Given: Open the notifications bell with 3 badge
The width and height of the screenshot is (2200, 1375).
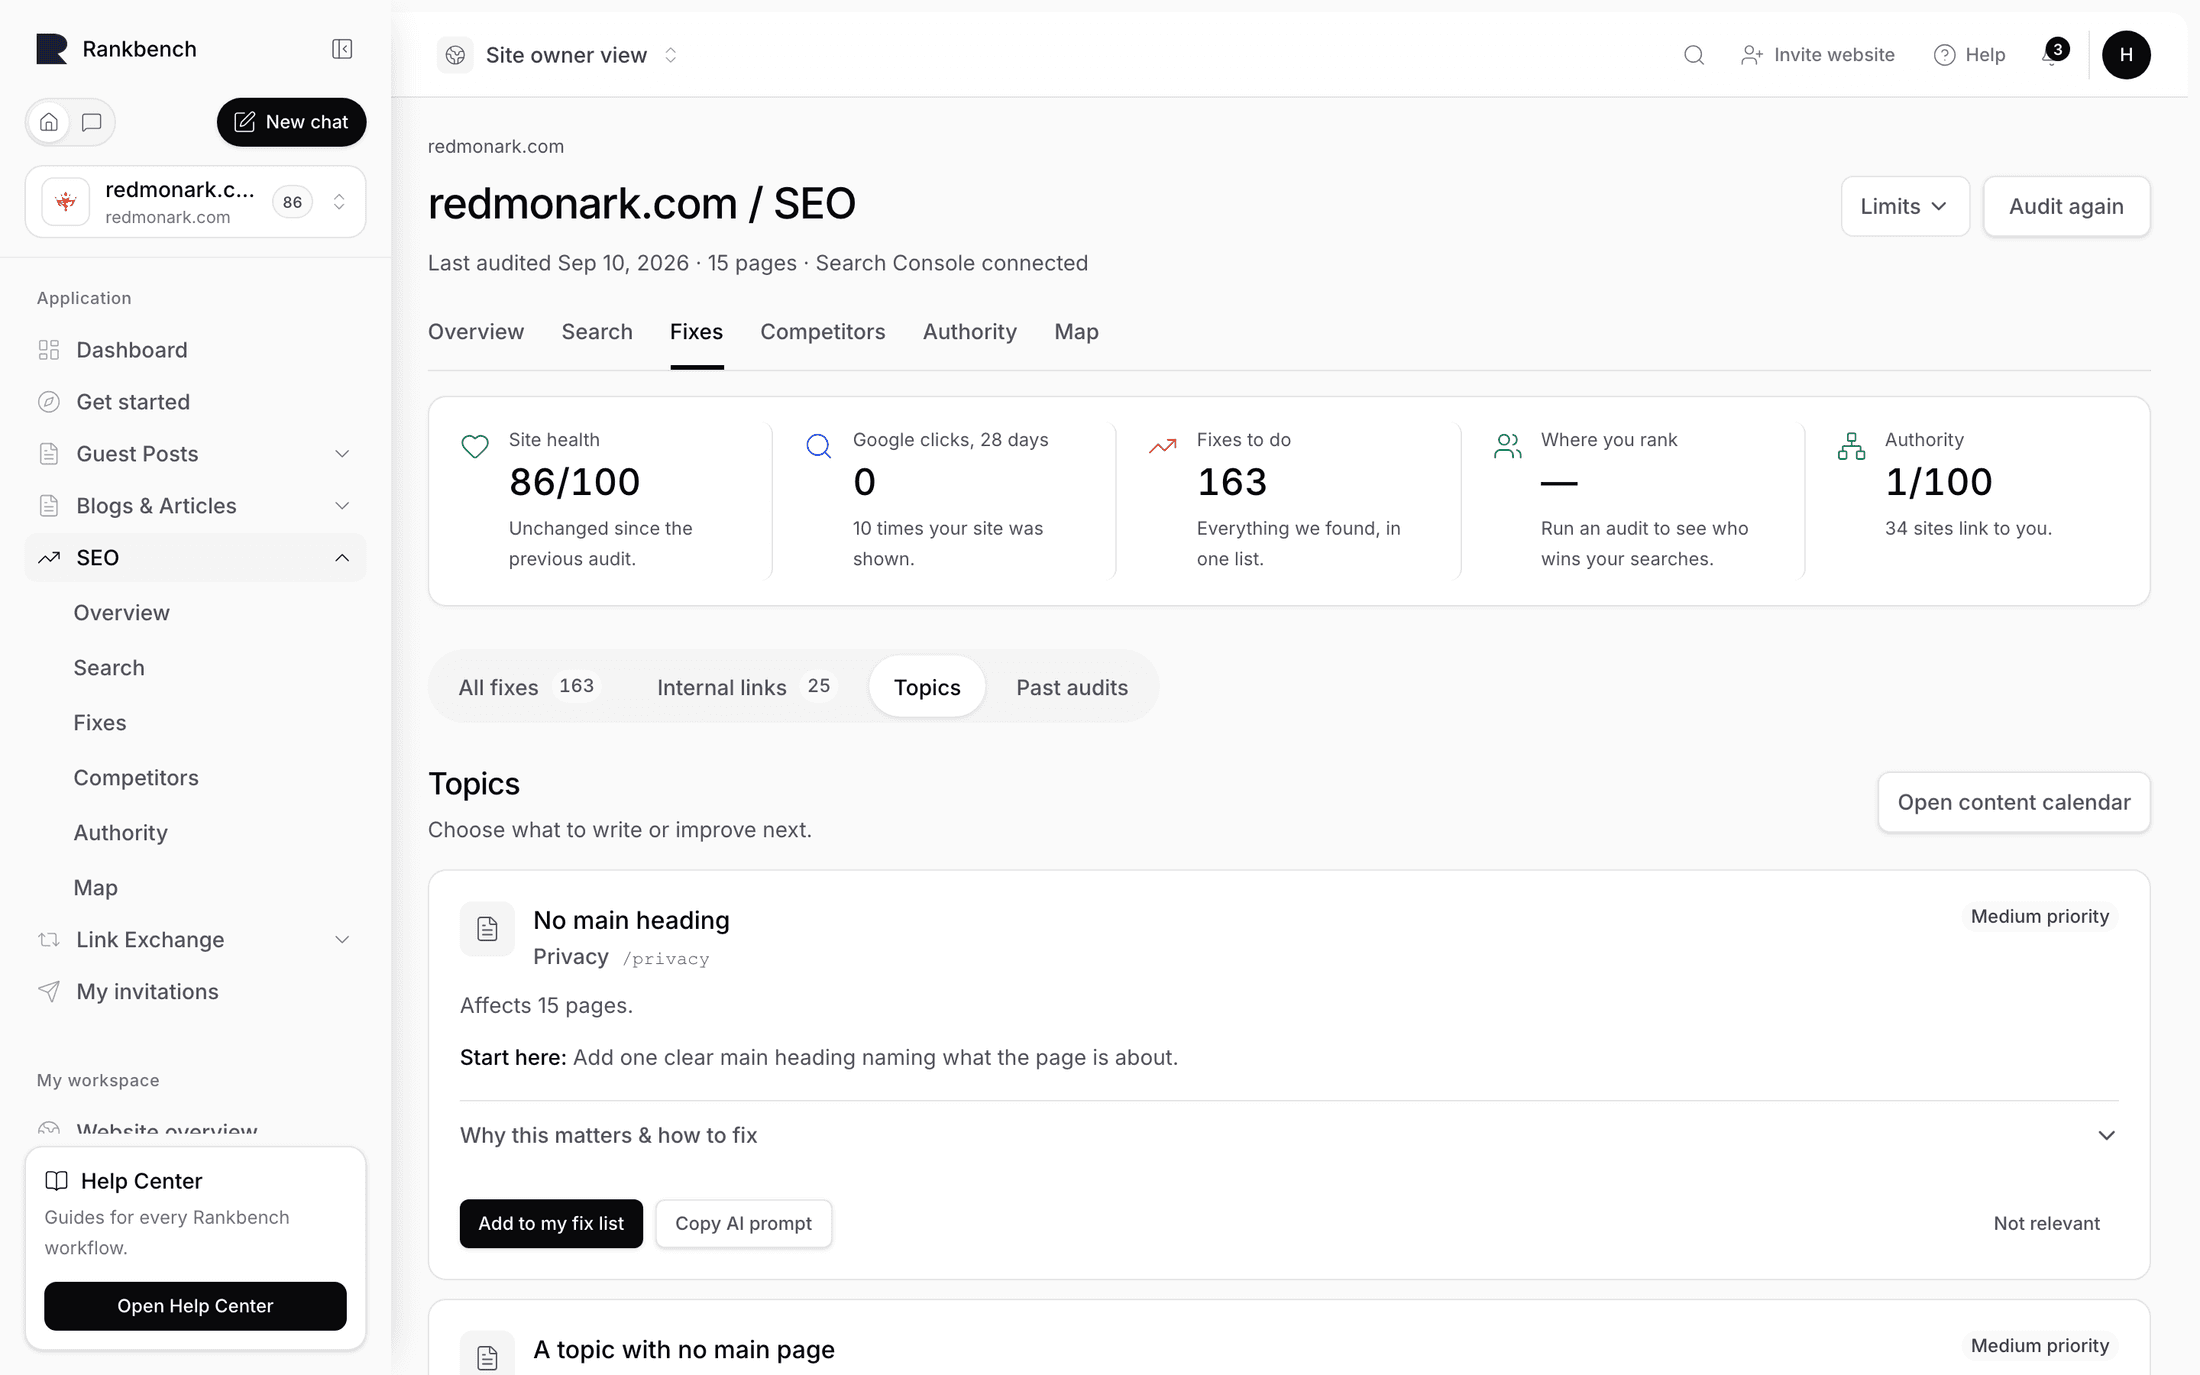Looking at the screenshot, I should coord(2054,54).
